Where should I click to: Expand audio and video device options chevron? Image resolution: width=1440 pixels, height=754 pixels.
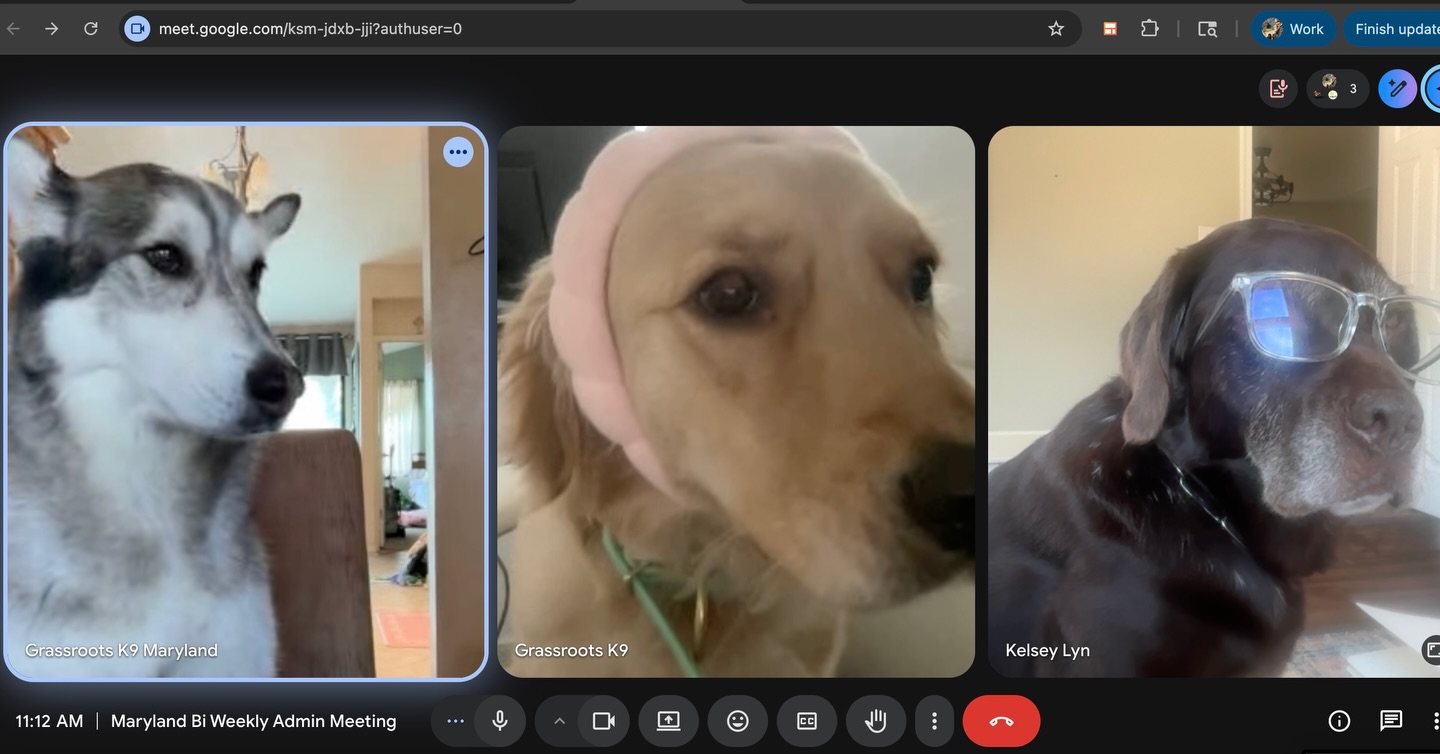coord(559,720)
